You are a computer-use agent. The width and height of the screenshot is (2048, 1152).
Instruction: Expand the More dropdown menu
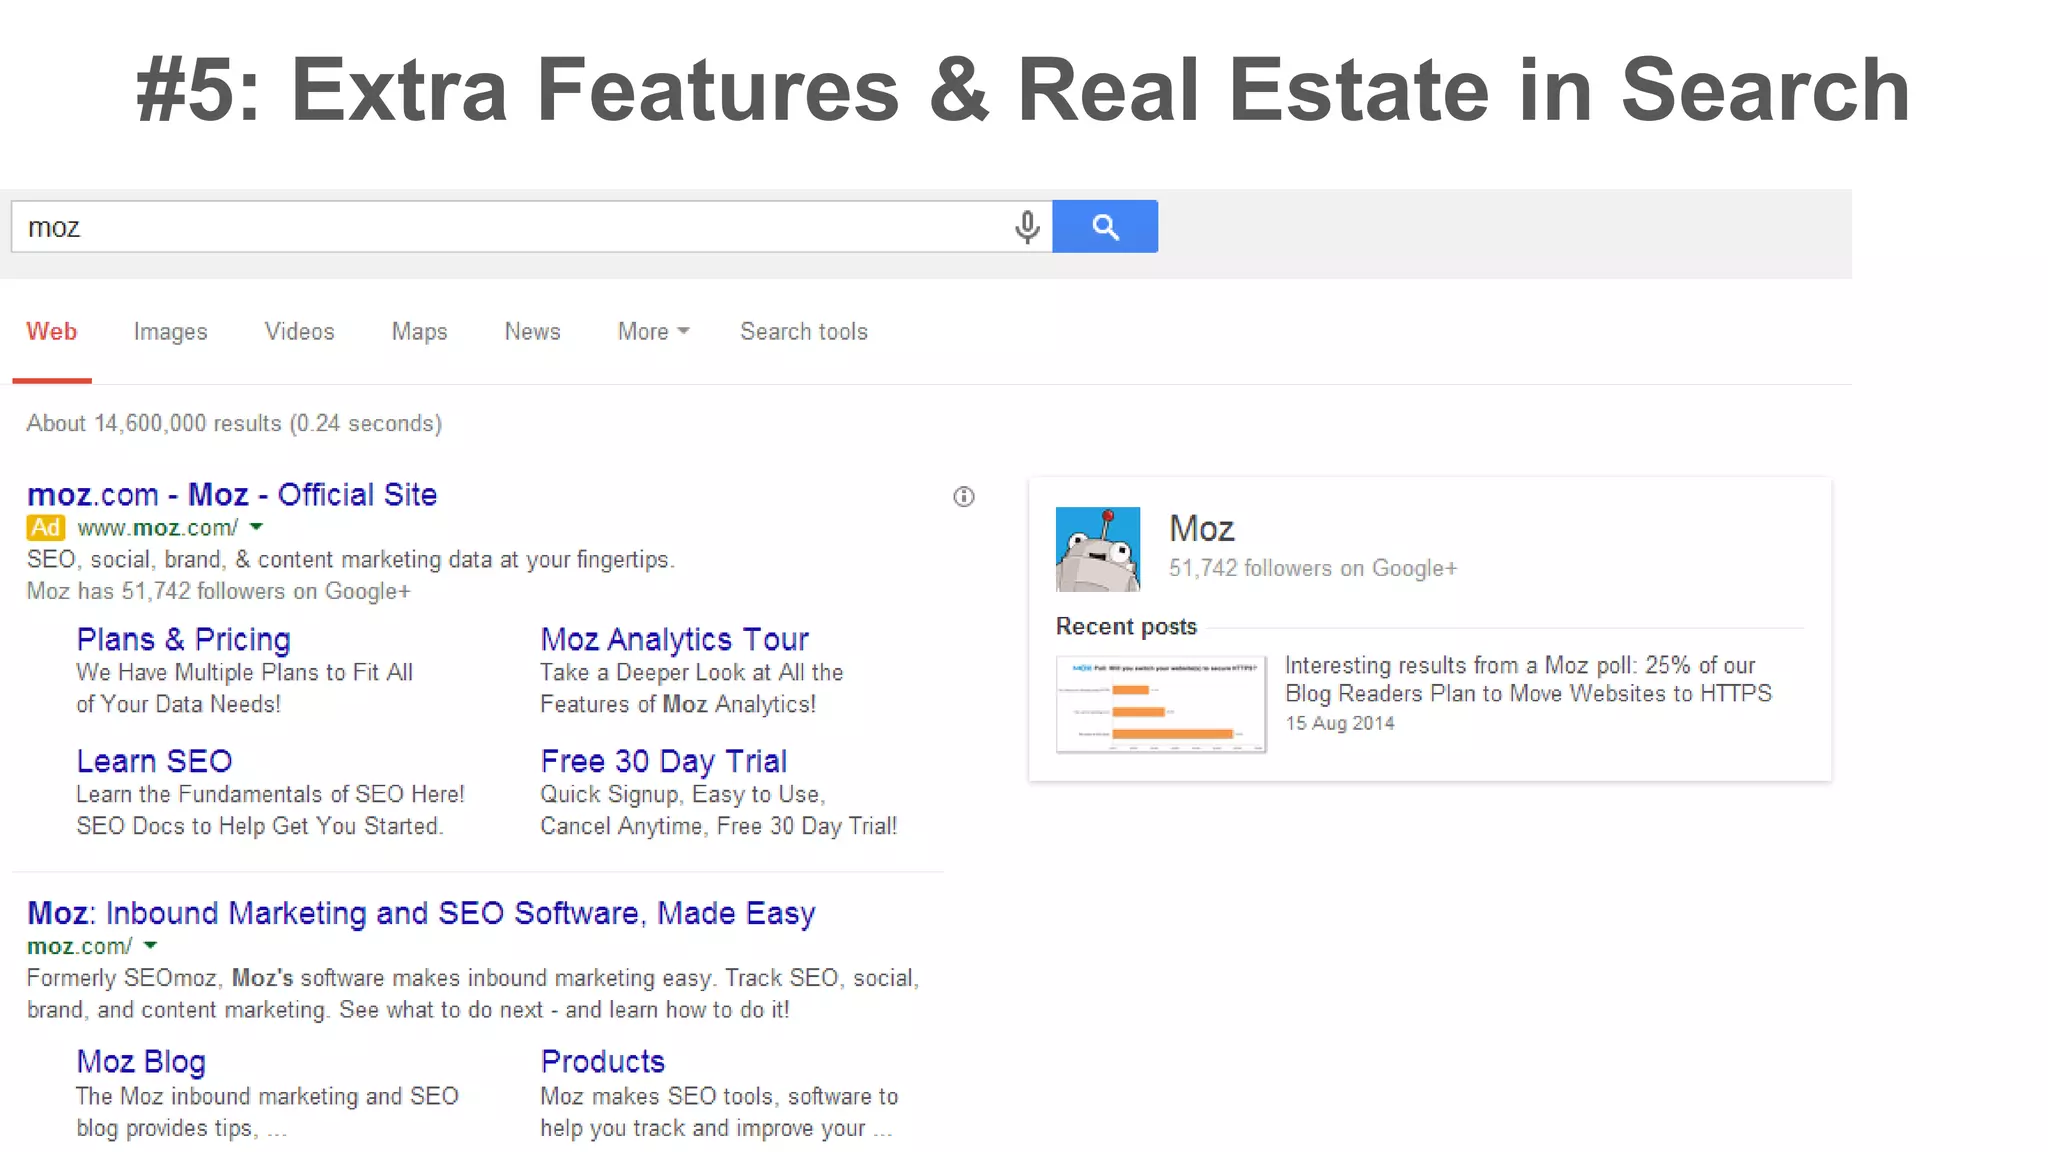click(x=653, y=332)
